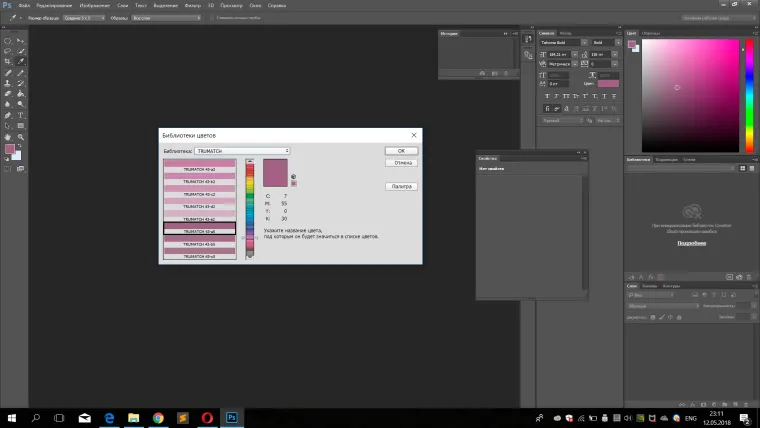
Task: Click the Отмена button
Action: tap(401, 162)
